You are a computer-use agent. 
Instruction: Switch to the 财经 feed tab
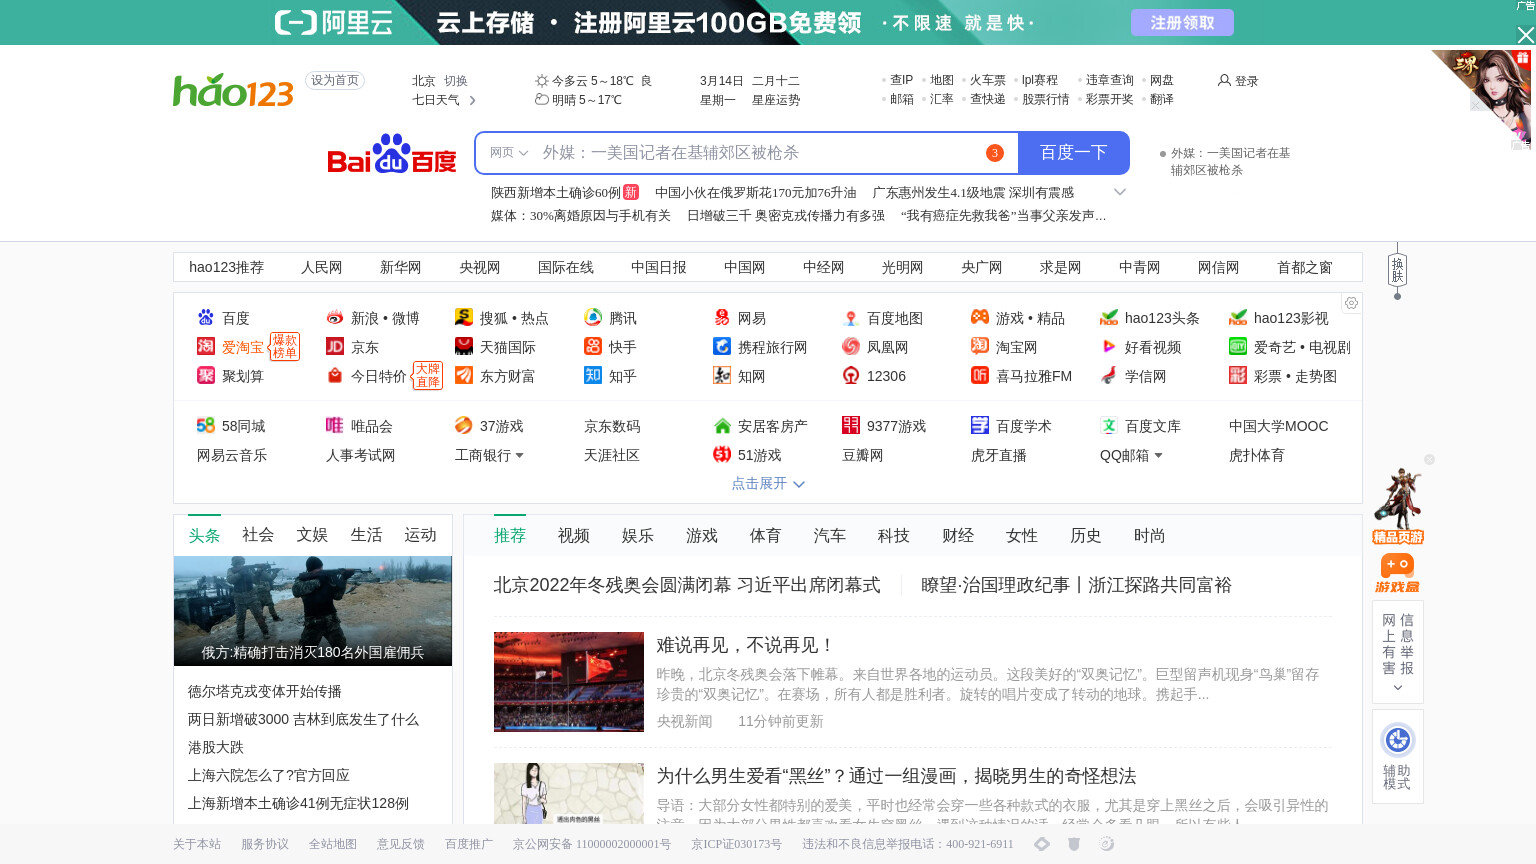(x=958, y=536)
